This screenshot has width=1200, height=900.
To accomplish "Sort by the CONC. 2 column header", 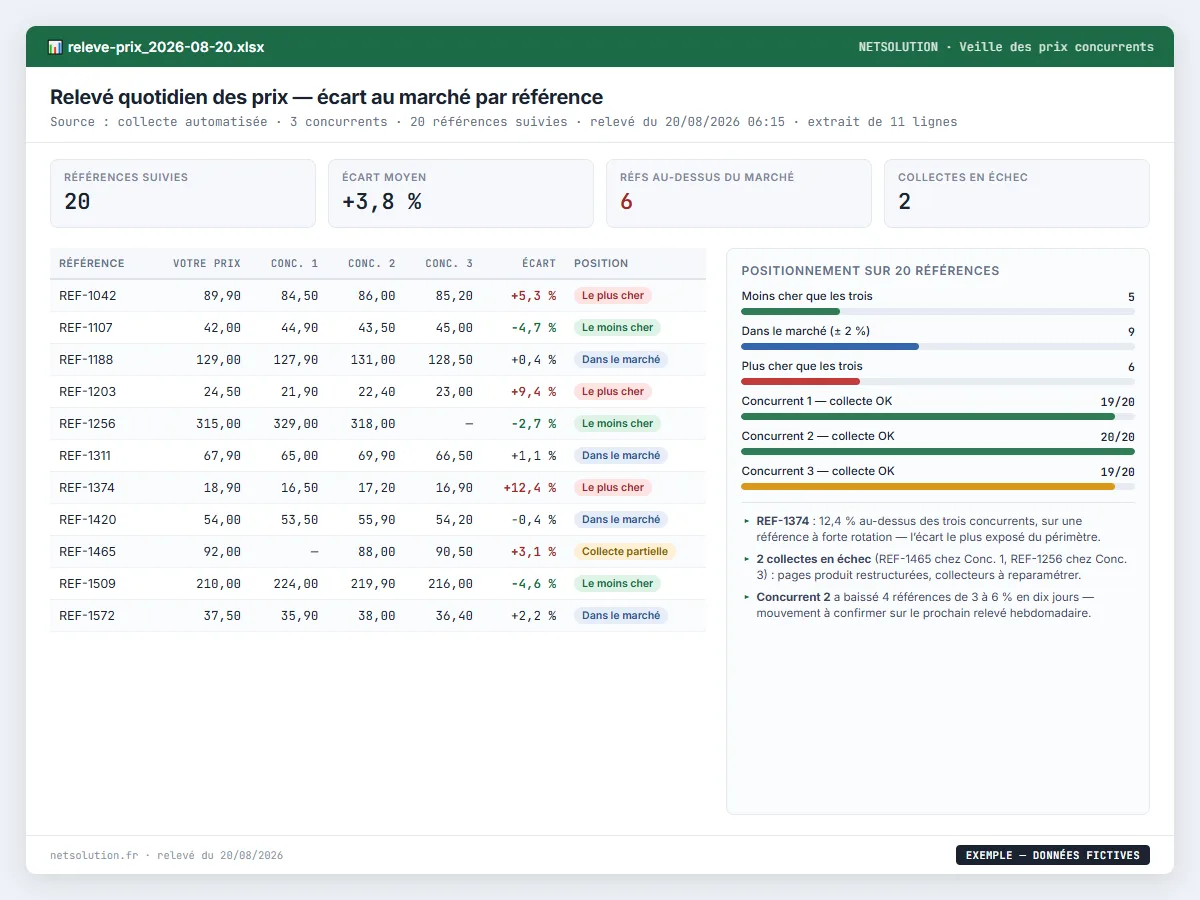I will coord(372,264).
